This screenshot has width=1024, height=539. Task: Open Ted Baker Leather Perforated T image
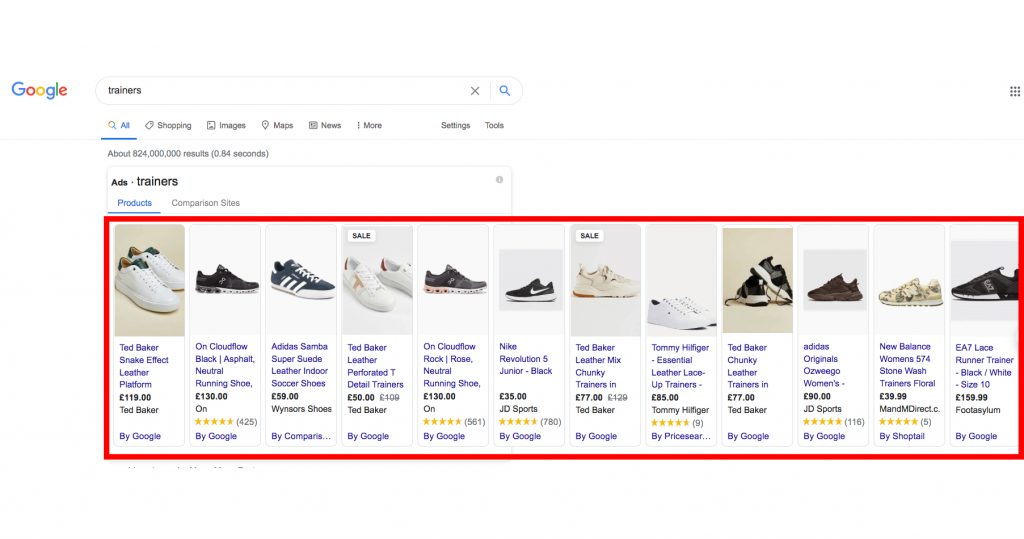(x=377, y=281)
